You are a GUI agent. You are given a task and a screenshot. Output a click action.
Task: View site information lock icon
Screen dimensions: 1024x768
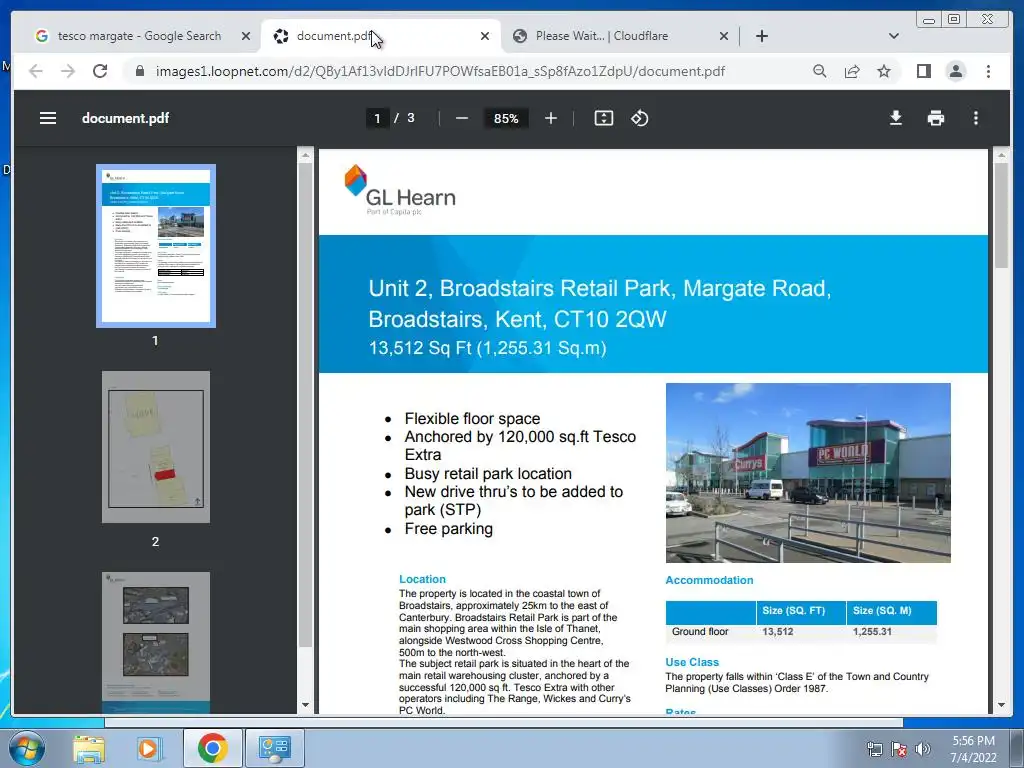point(139,71)
